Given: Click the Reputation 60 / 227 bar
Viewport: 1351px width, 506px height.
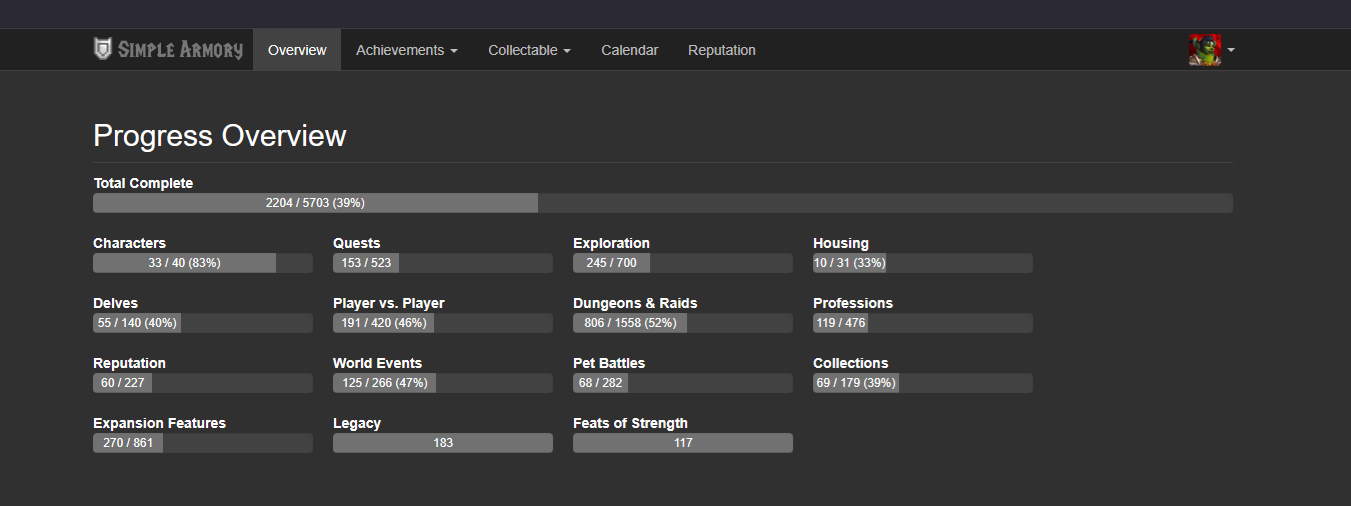Looking at the screenshot, I should tap(203, 383).
